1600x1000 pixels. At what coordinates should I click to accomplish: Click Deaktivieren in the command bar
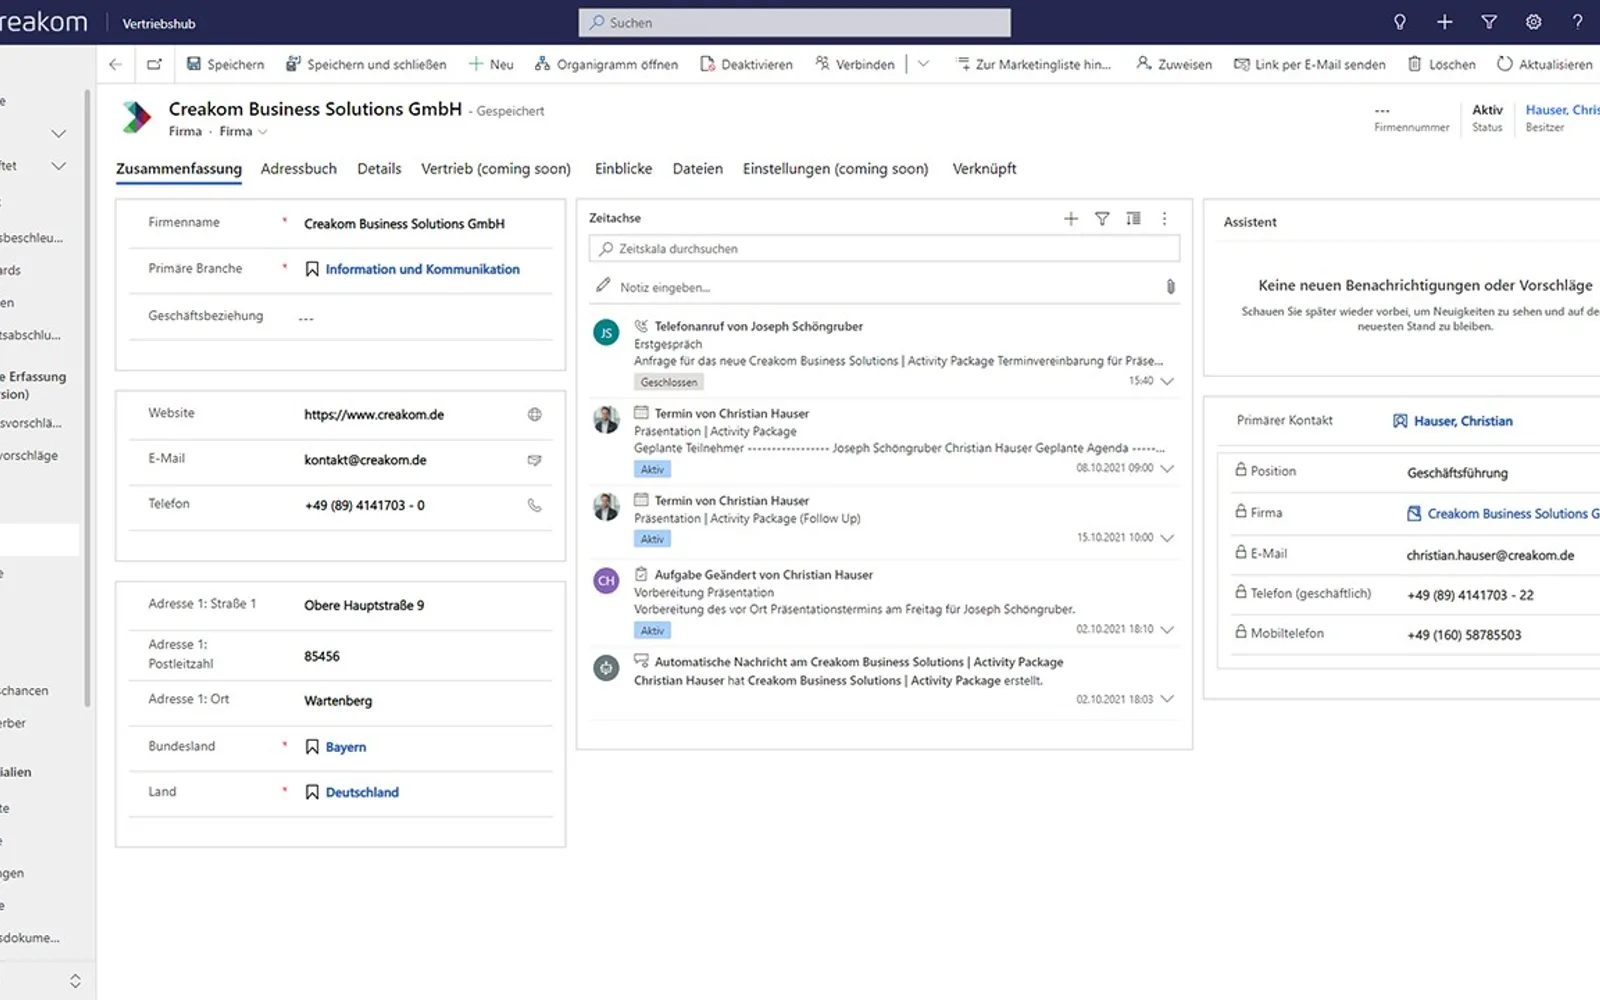[x=746, y=64]
